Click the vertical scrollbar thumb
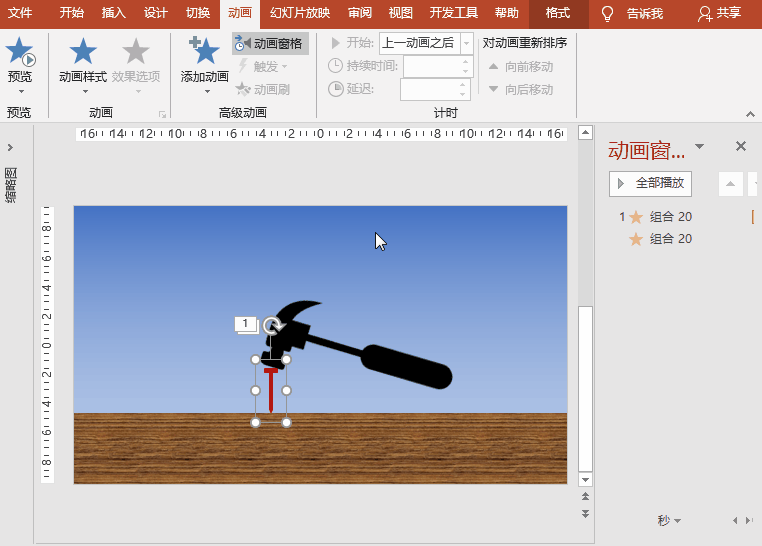 [x=586, y=389]
